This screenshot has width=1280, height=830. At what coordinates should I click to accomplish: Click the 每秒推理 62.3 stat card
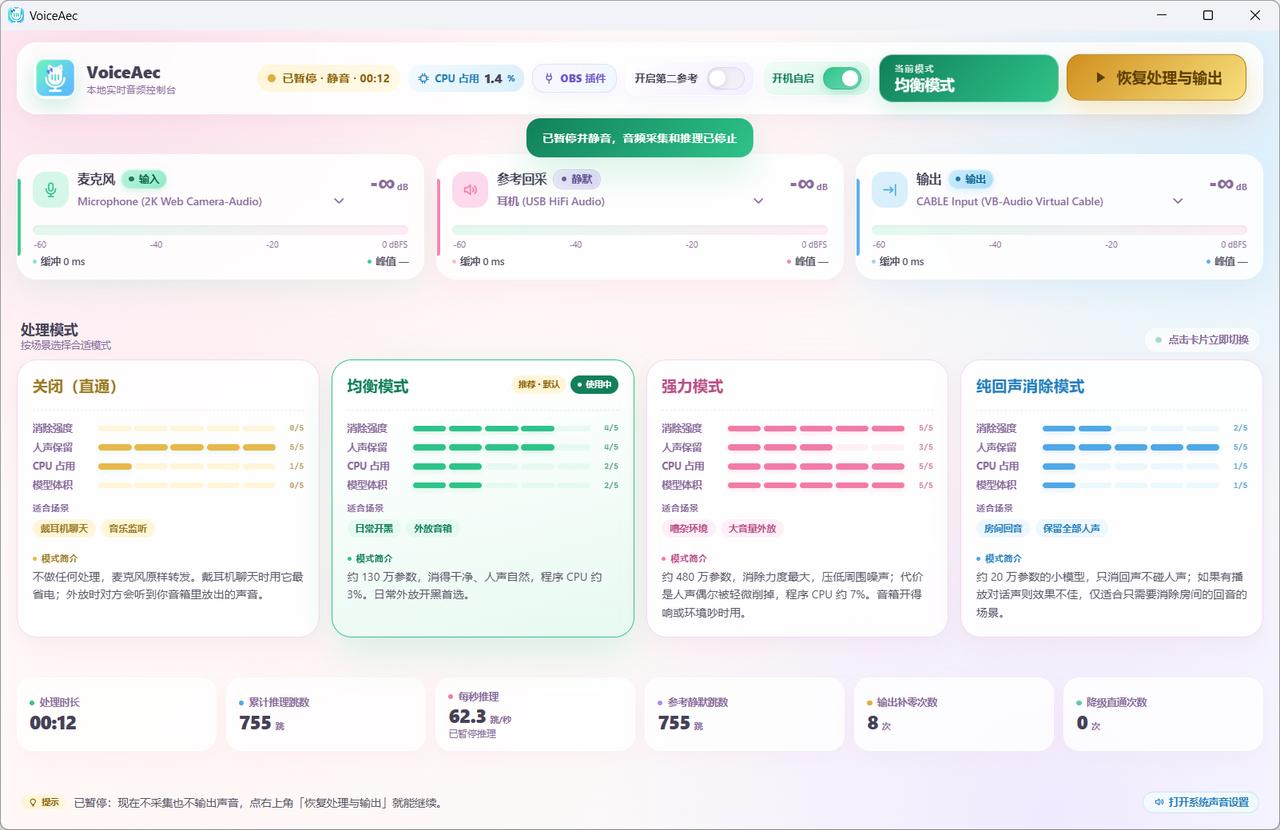coord(535,714)
